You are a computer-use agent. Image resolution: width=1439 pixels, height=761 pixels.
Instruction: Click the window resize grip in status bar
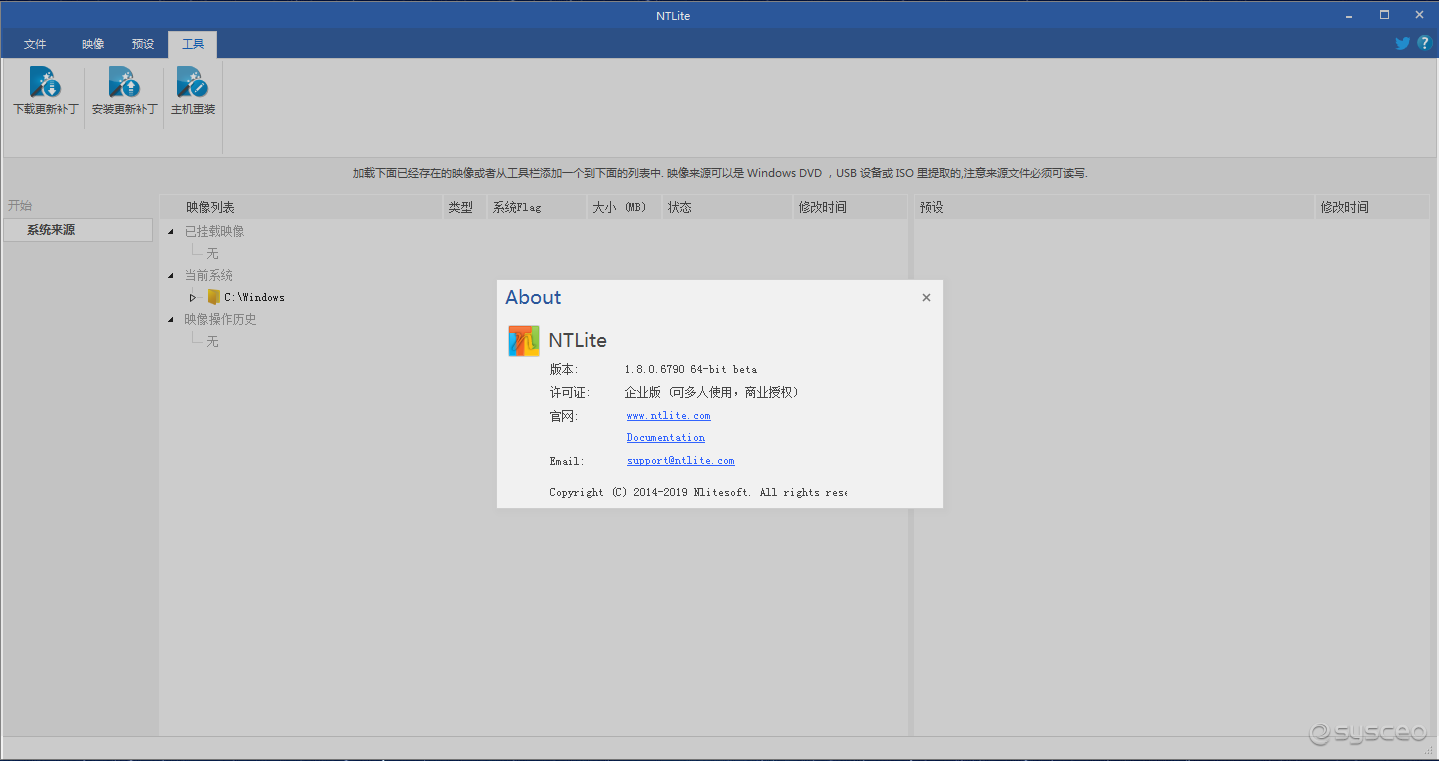1428,750
